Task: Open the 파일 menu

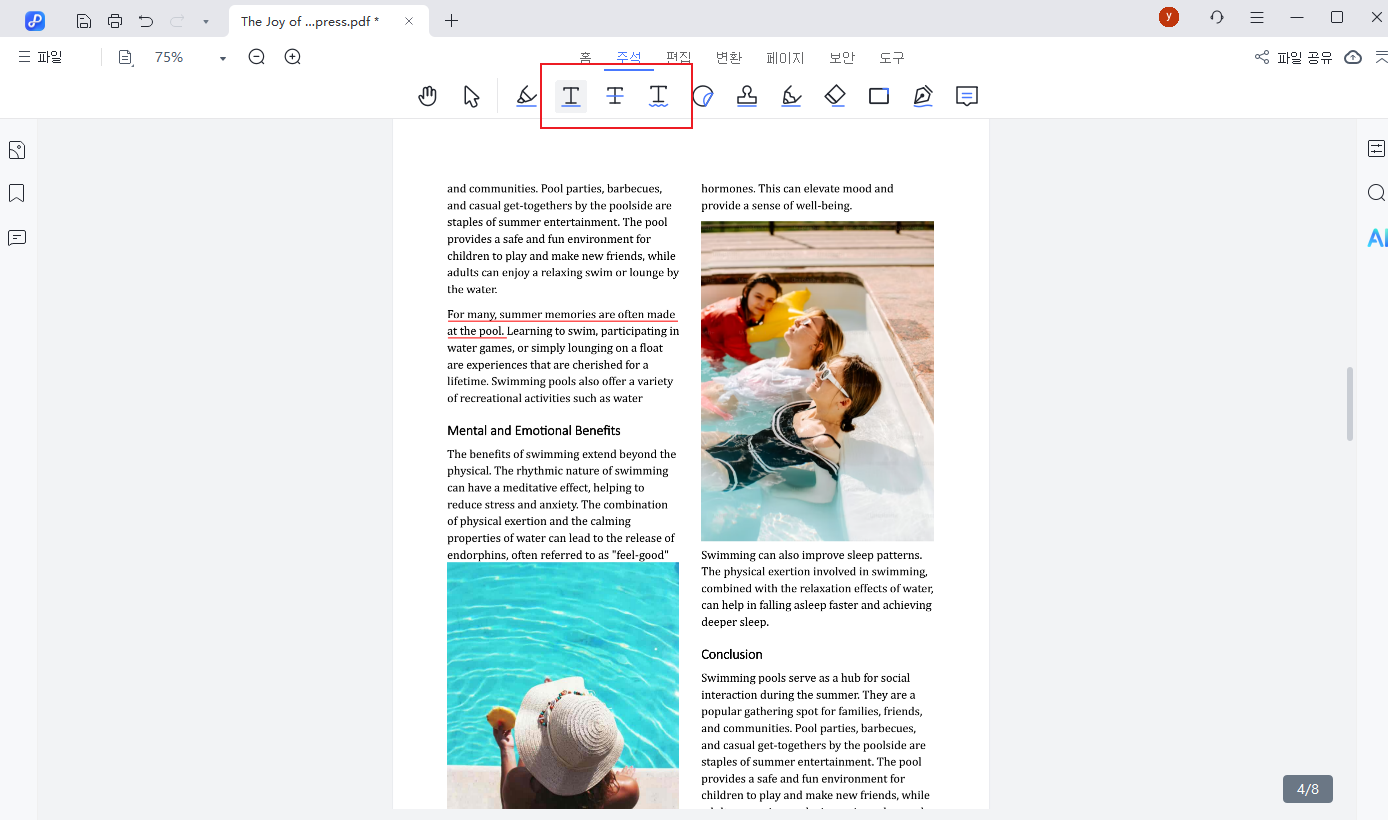Action: pyautogui.click(x=41, y=57)
